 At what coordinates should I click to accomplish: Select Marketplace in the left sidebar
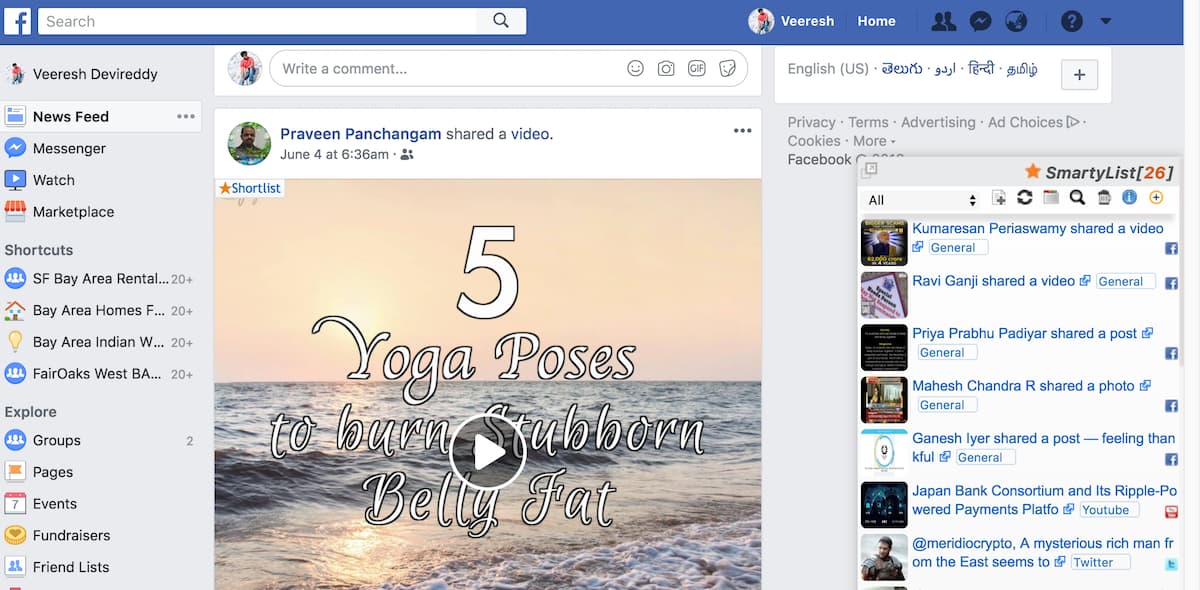click(73, 212)
